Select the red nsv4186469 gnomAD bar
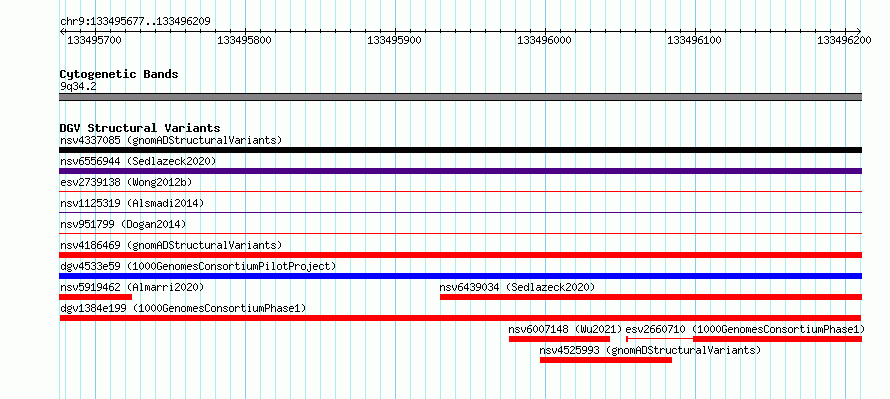Screen dimensions: 890x399 point(460,255)
